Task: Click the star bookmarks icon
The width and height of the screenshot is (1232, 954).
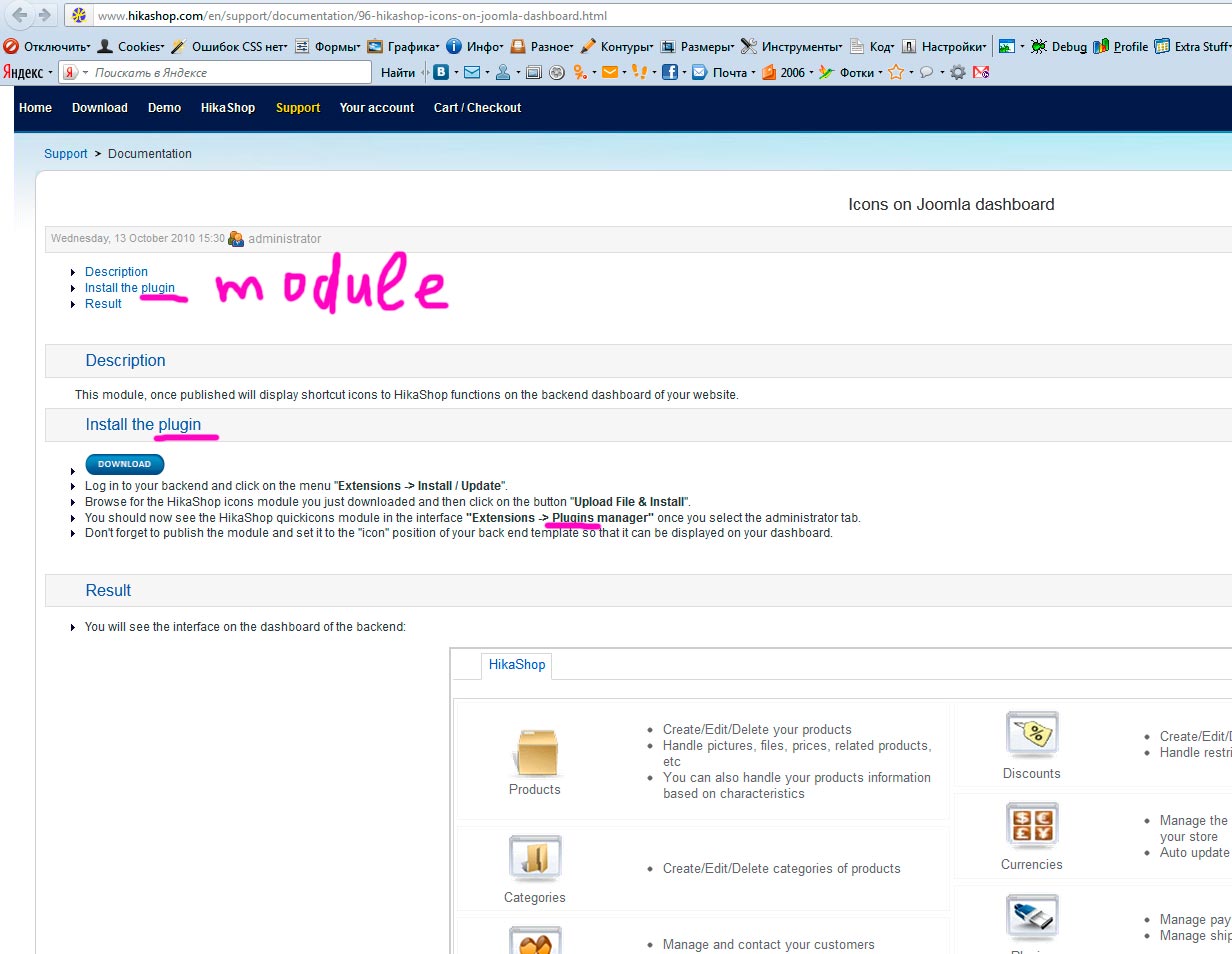Action: point(896,73)
